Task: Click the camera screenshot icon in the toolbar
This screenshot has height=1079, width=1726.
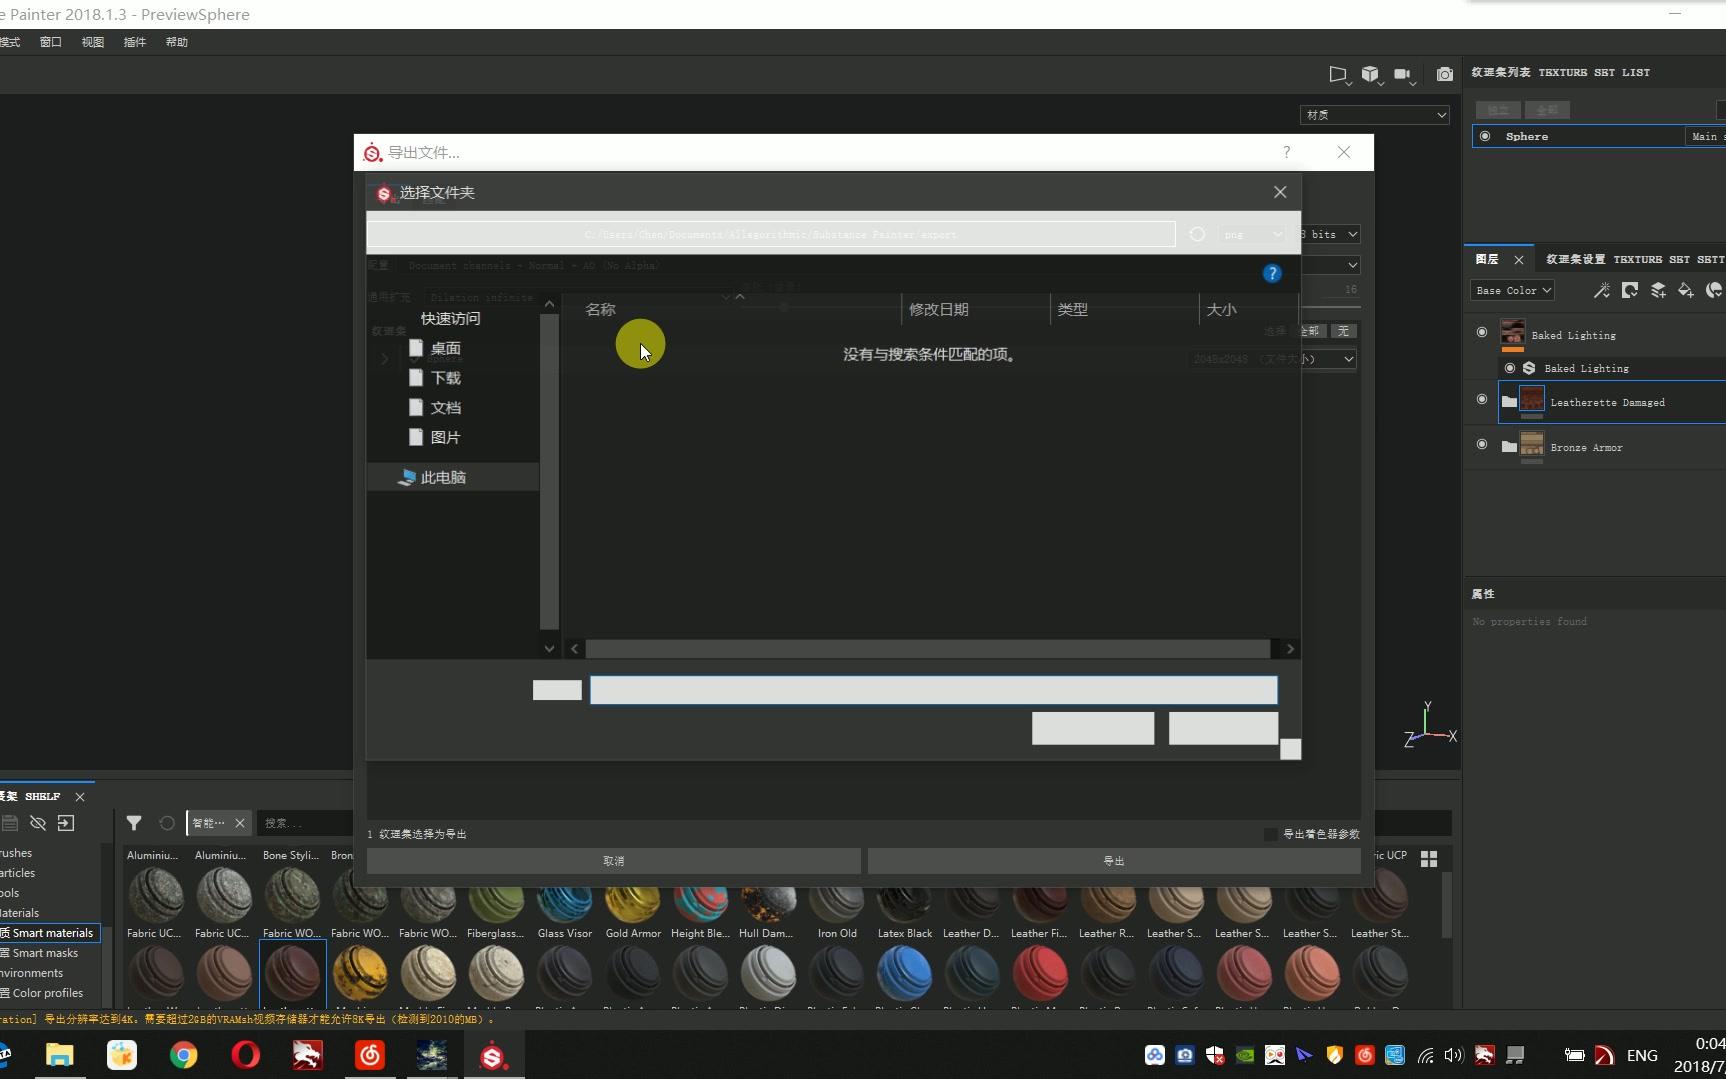Action: (x=1444, y=74)
